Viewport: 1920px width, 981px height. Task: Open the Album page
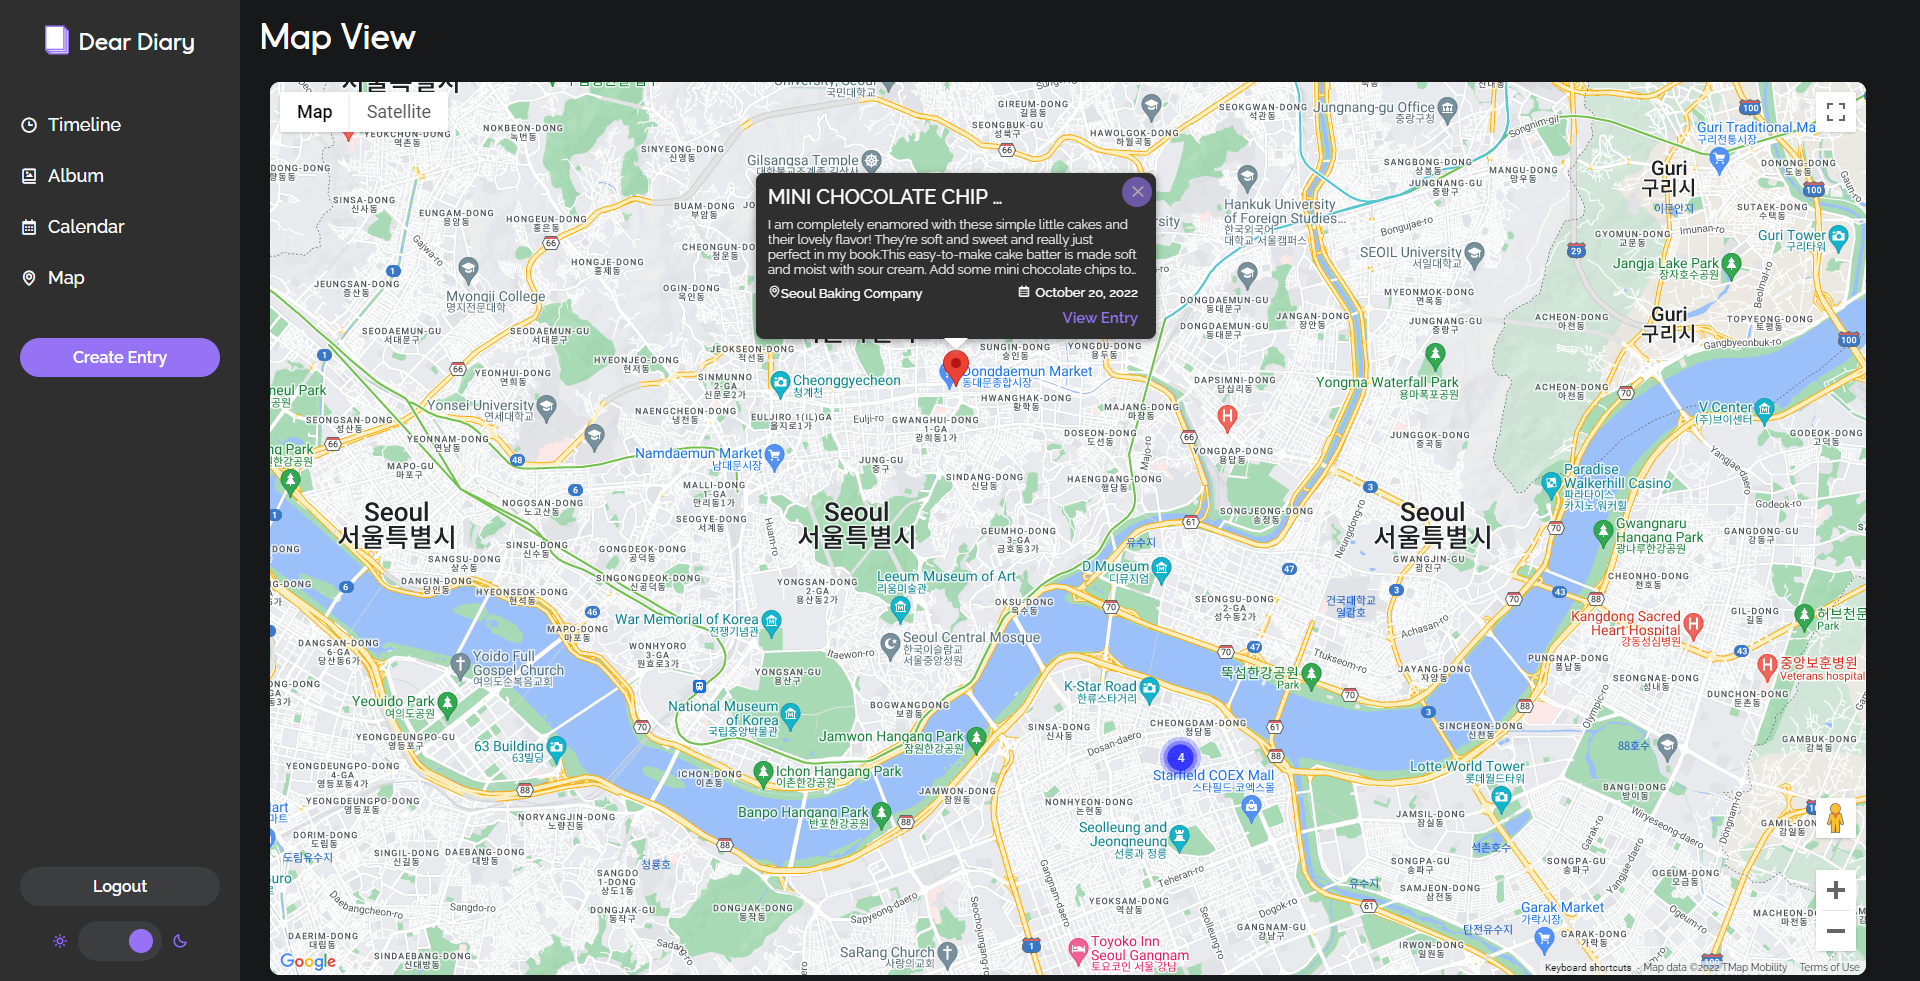pos(63,175)
